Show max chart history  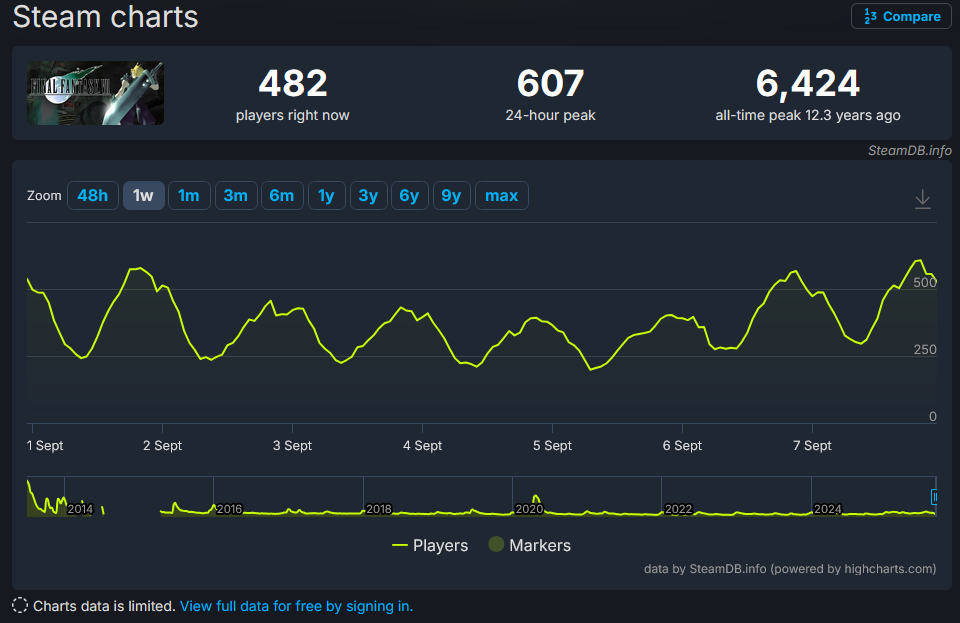[501, 196]
